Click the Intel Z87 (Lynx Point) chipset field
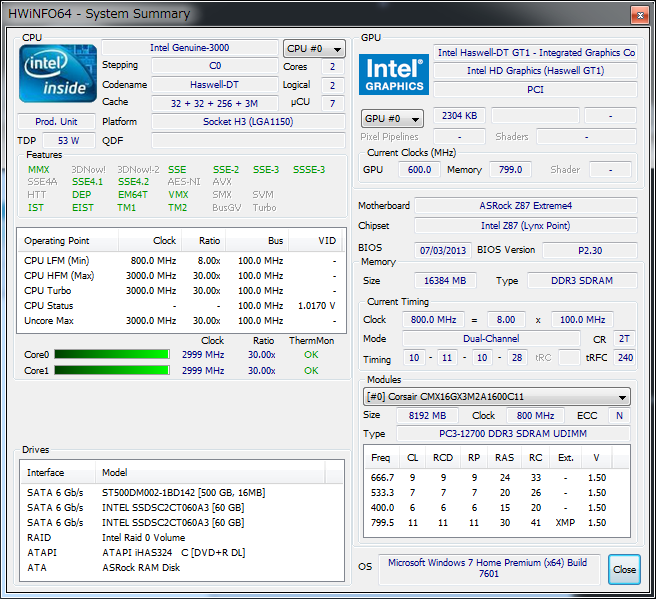The width and height of the screenshot is (656, 599). 526,226
